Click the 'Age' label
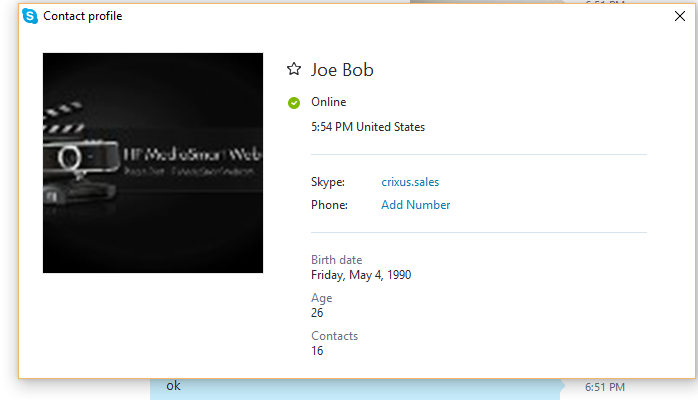This screenshot has width=698, height=400. point(321,298)
